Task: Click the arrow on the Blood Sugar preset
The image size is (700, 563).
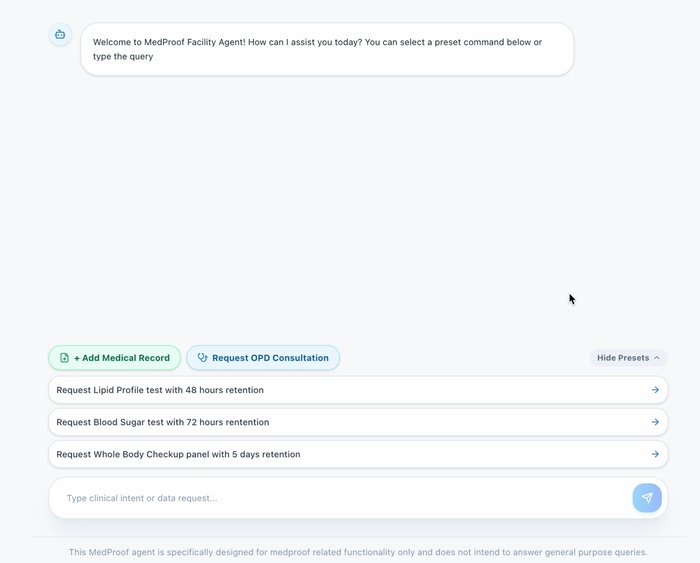Action: point(655,422)
